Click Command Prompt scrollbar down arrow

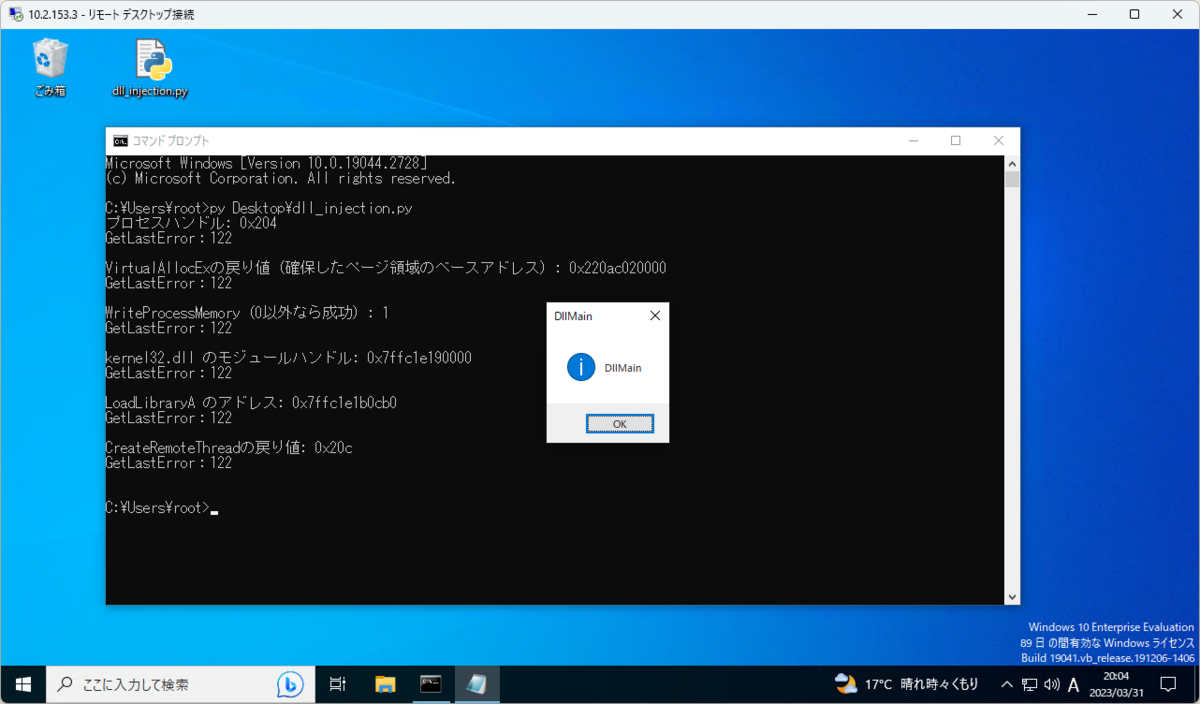(1012, 596)
